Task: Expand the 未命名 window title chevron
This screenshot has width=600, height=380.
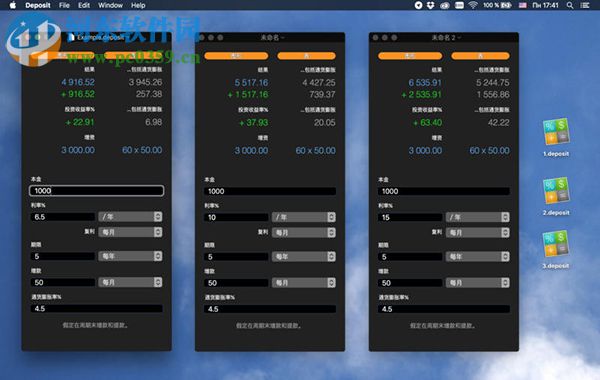Action: click(x=283, y=38)
